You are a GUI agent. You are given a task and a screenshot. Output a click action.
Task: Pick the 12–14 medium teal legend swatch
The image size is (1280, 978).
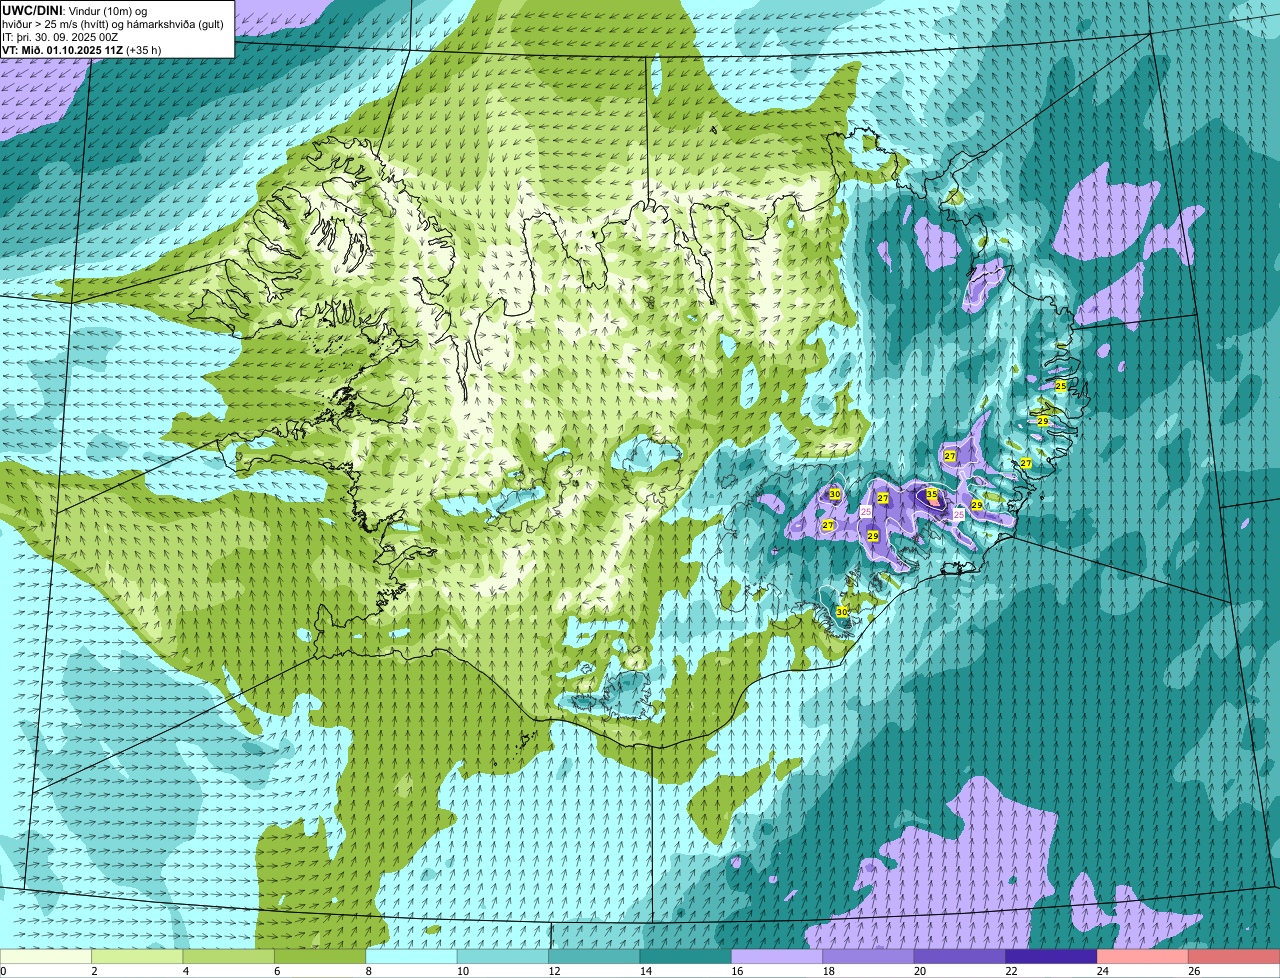[x=595, y=957]
